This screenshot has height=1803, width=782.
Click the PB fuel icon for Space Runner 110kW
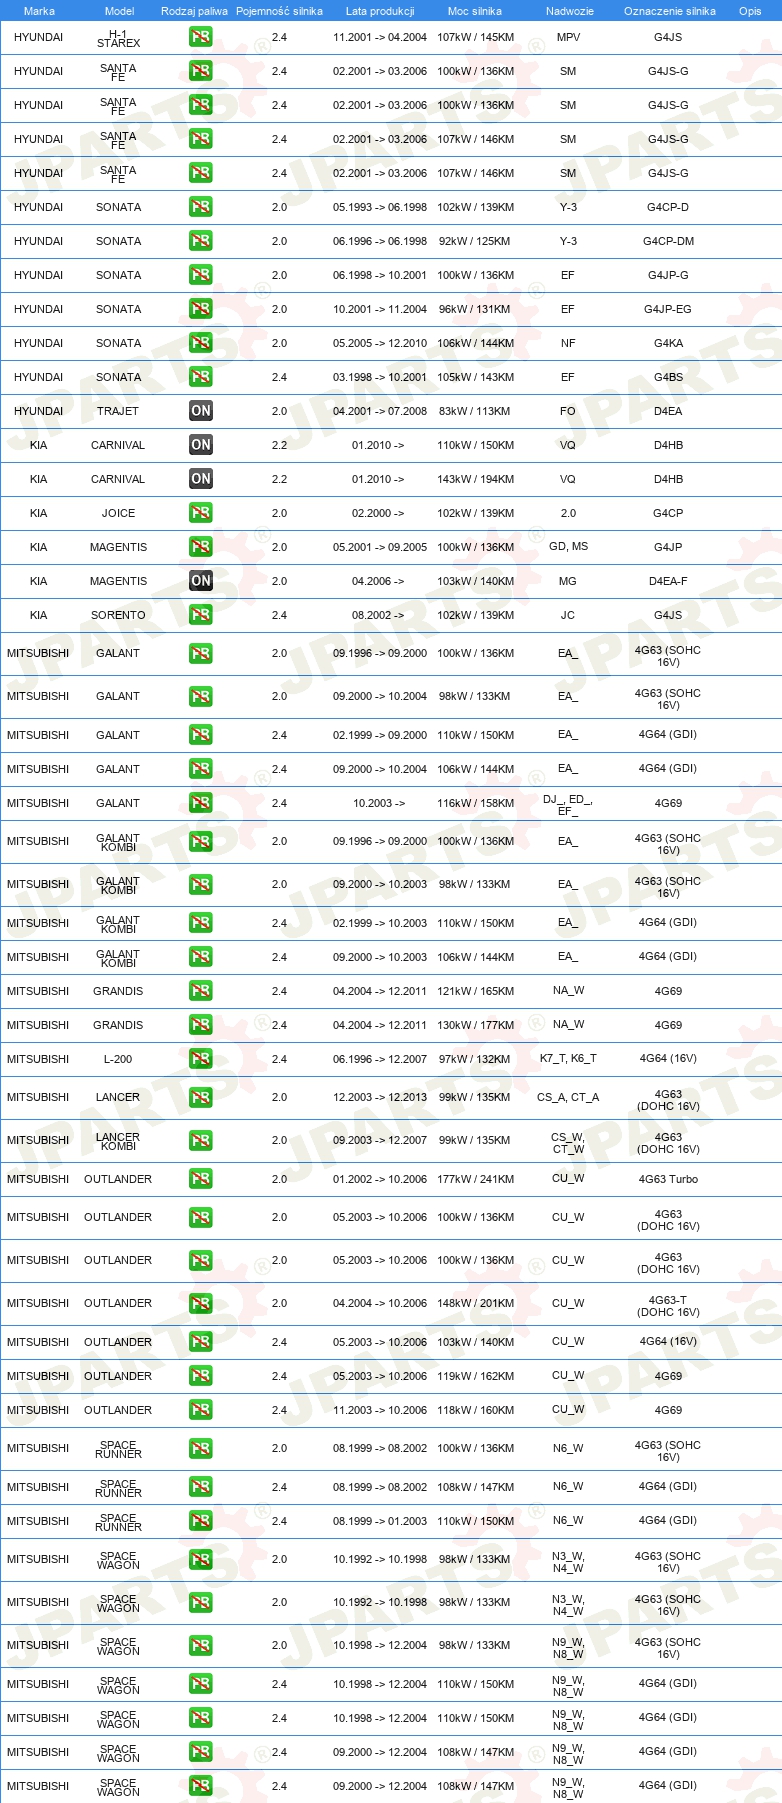[x=200, y=1521]
